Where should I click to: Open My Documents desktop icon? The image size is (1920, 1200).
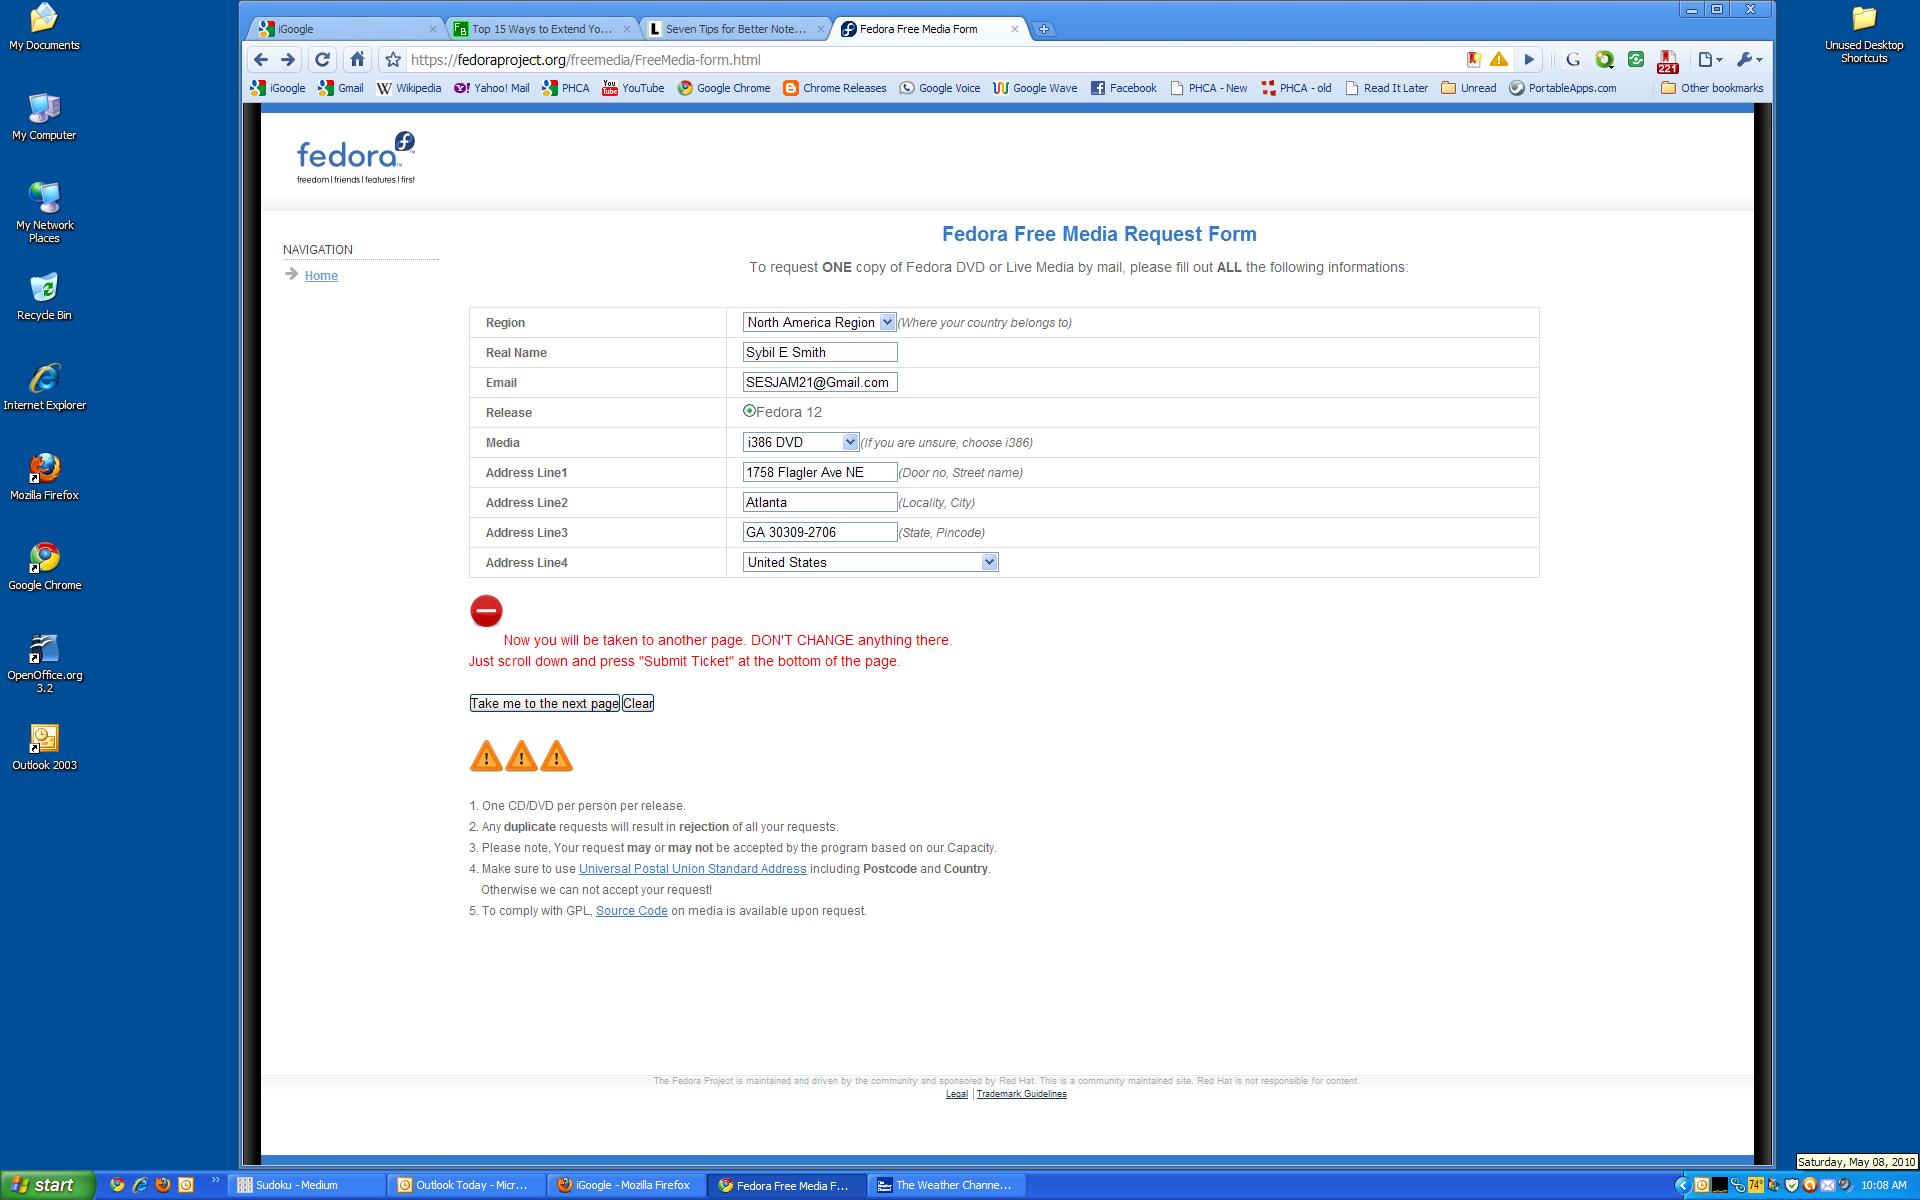click(44, 27)
